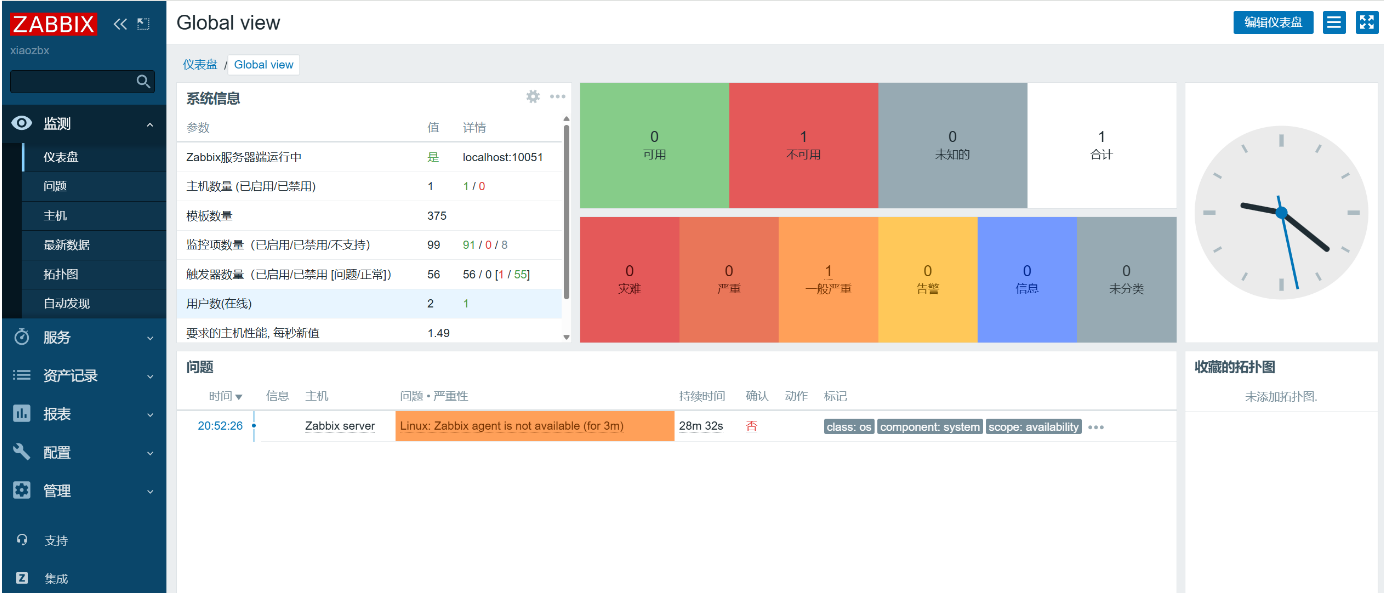
Task: Open 问题 in the sidebar
Action: [55, 186]
